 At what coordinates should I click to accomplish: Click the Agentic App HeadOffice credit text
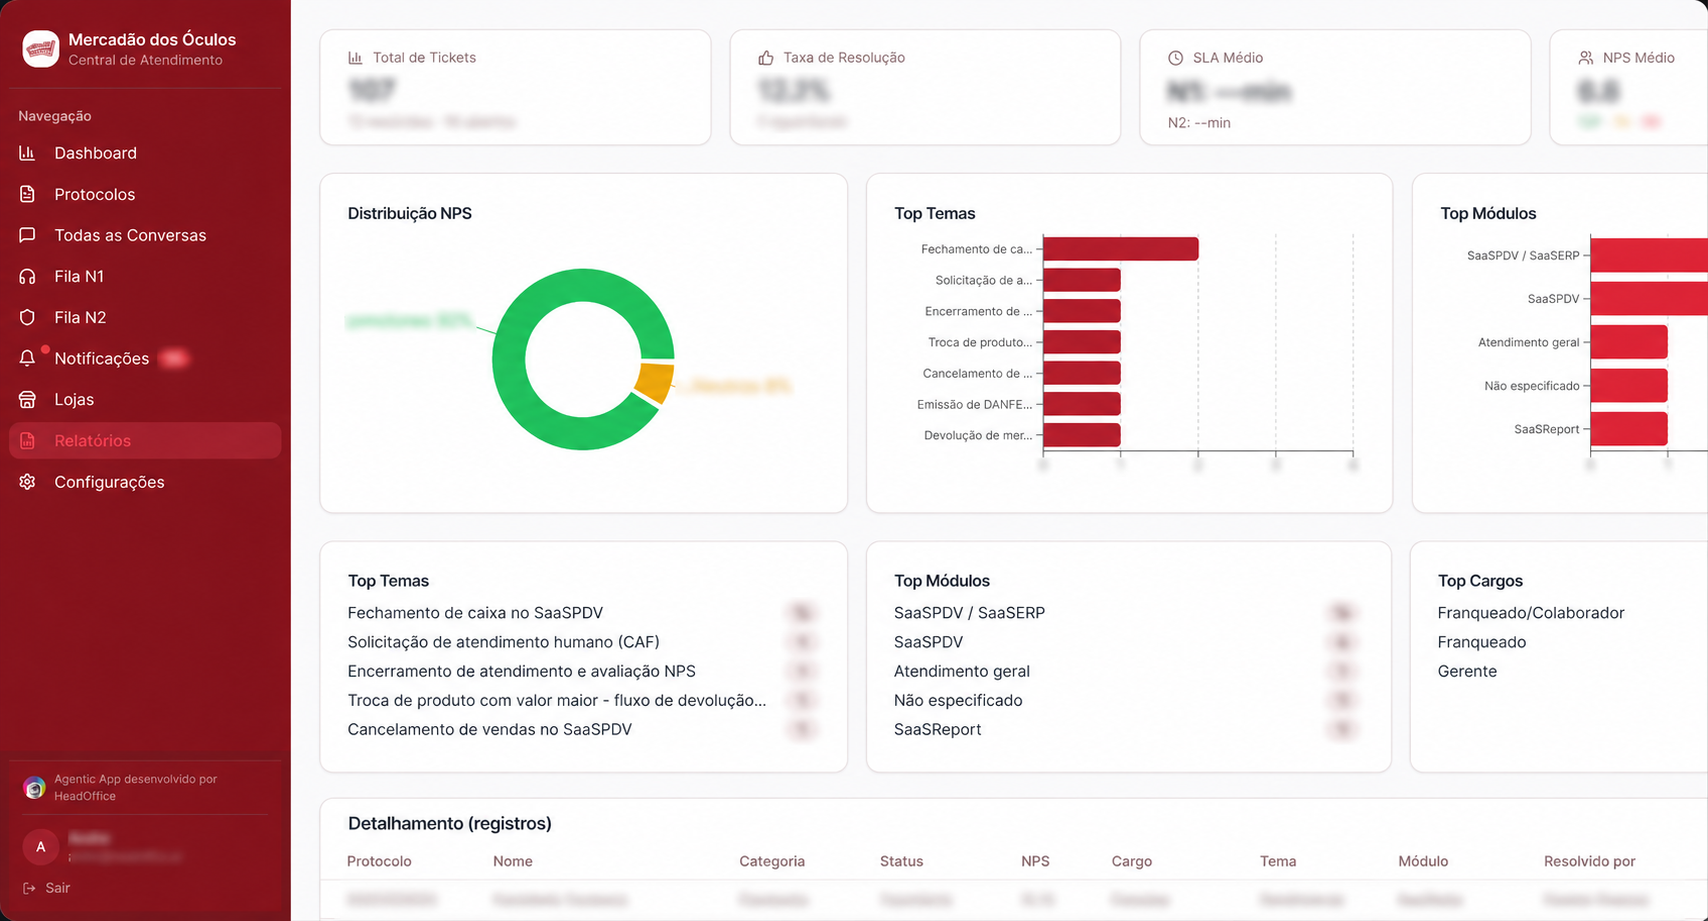point(135,788)
